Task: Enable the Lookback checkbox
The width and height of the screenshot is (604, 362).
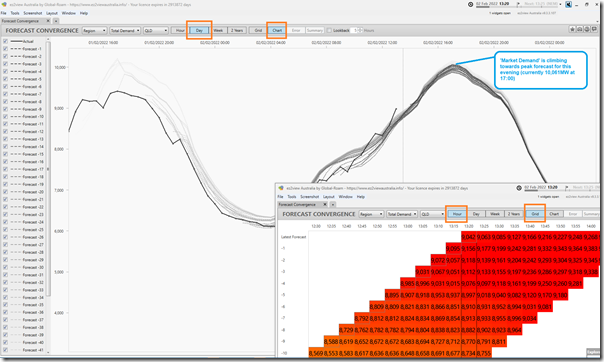Action: coord(329,30)
